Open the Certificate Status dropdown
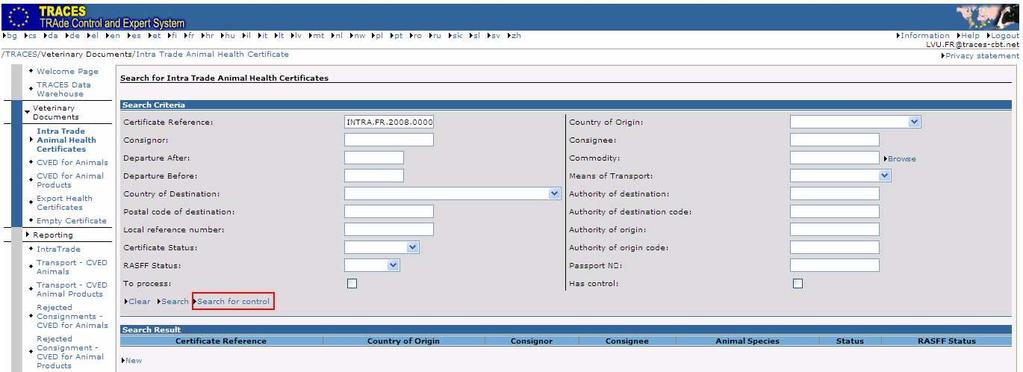Image resolution: width=1023 pixels, height=372 pixels. pos(382,247)
